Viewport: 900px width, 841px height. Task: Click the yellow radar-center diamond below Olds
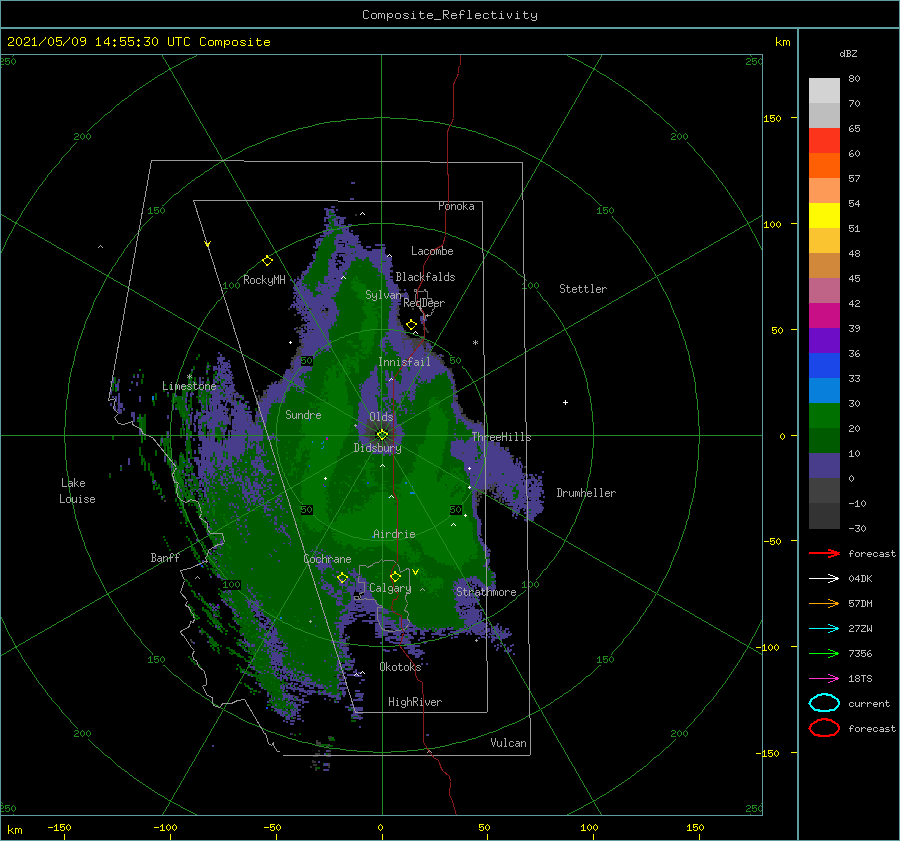[x=382, y=435]
